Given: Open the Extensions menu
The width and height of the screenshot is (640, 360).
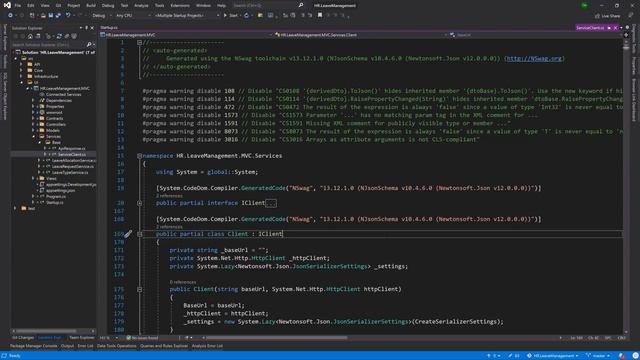Looking at the screenshot, I should (180, 5).
